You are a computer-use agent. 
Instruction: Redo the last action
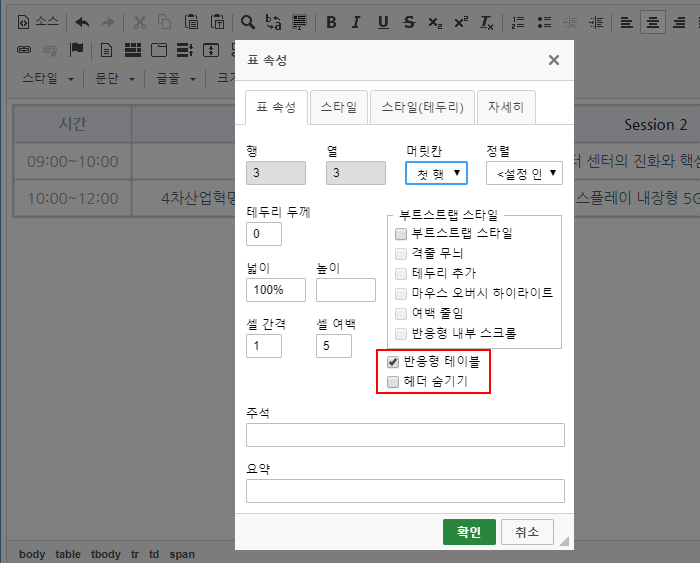pyautogui.click(x=108, y=22)
